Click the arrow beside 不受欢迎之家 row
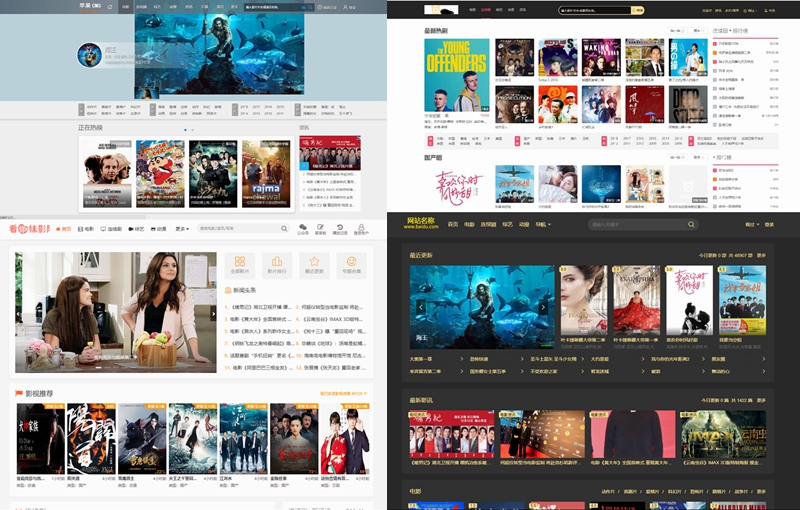The image size is (800, 510). pos(583,371)
